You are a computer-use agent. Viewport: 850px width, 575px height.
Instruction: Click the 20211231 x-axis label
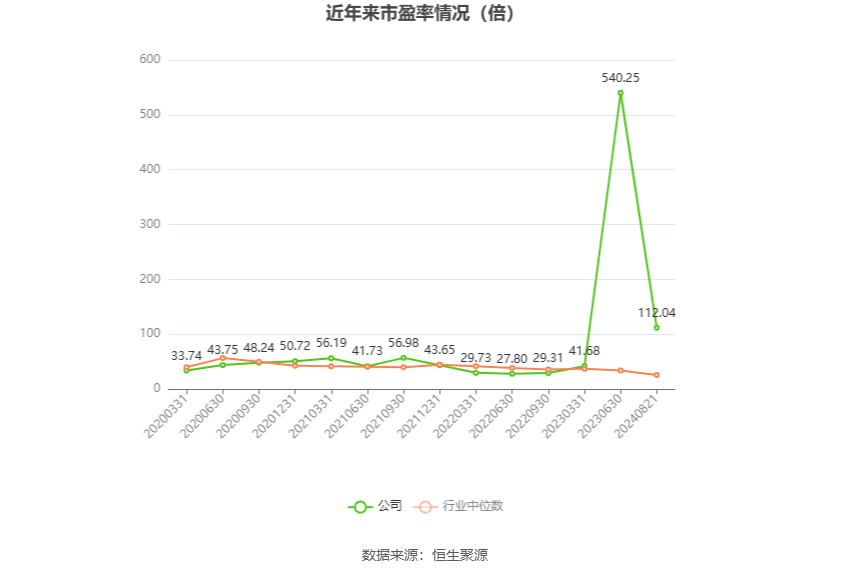point(420,416)
